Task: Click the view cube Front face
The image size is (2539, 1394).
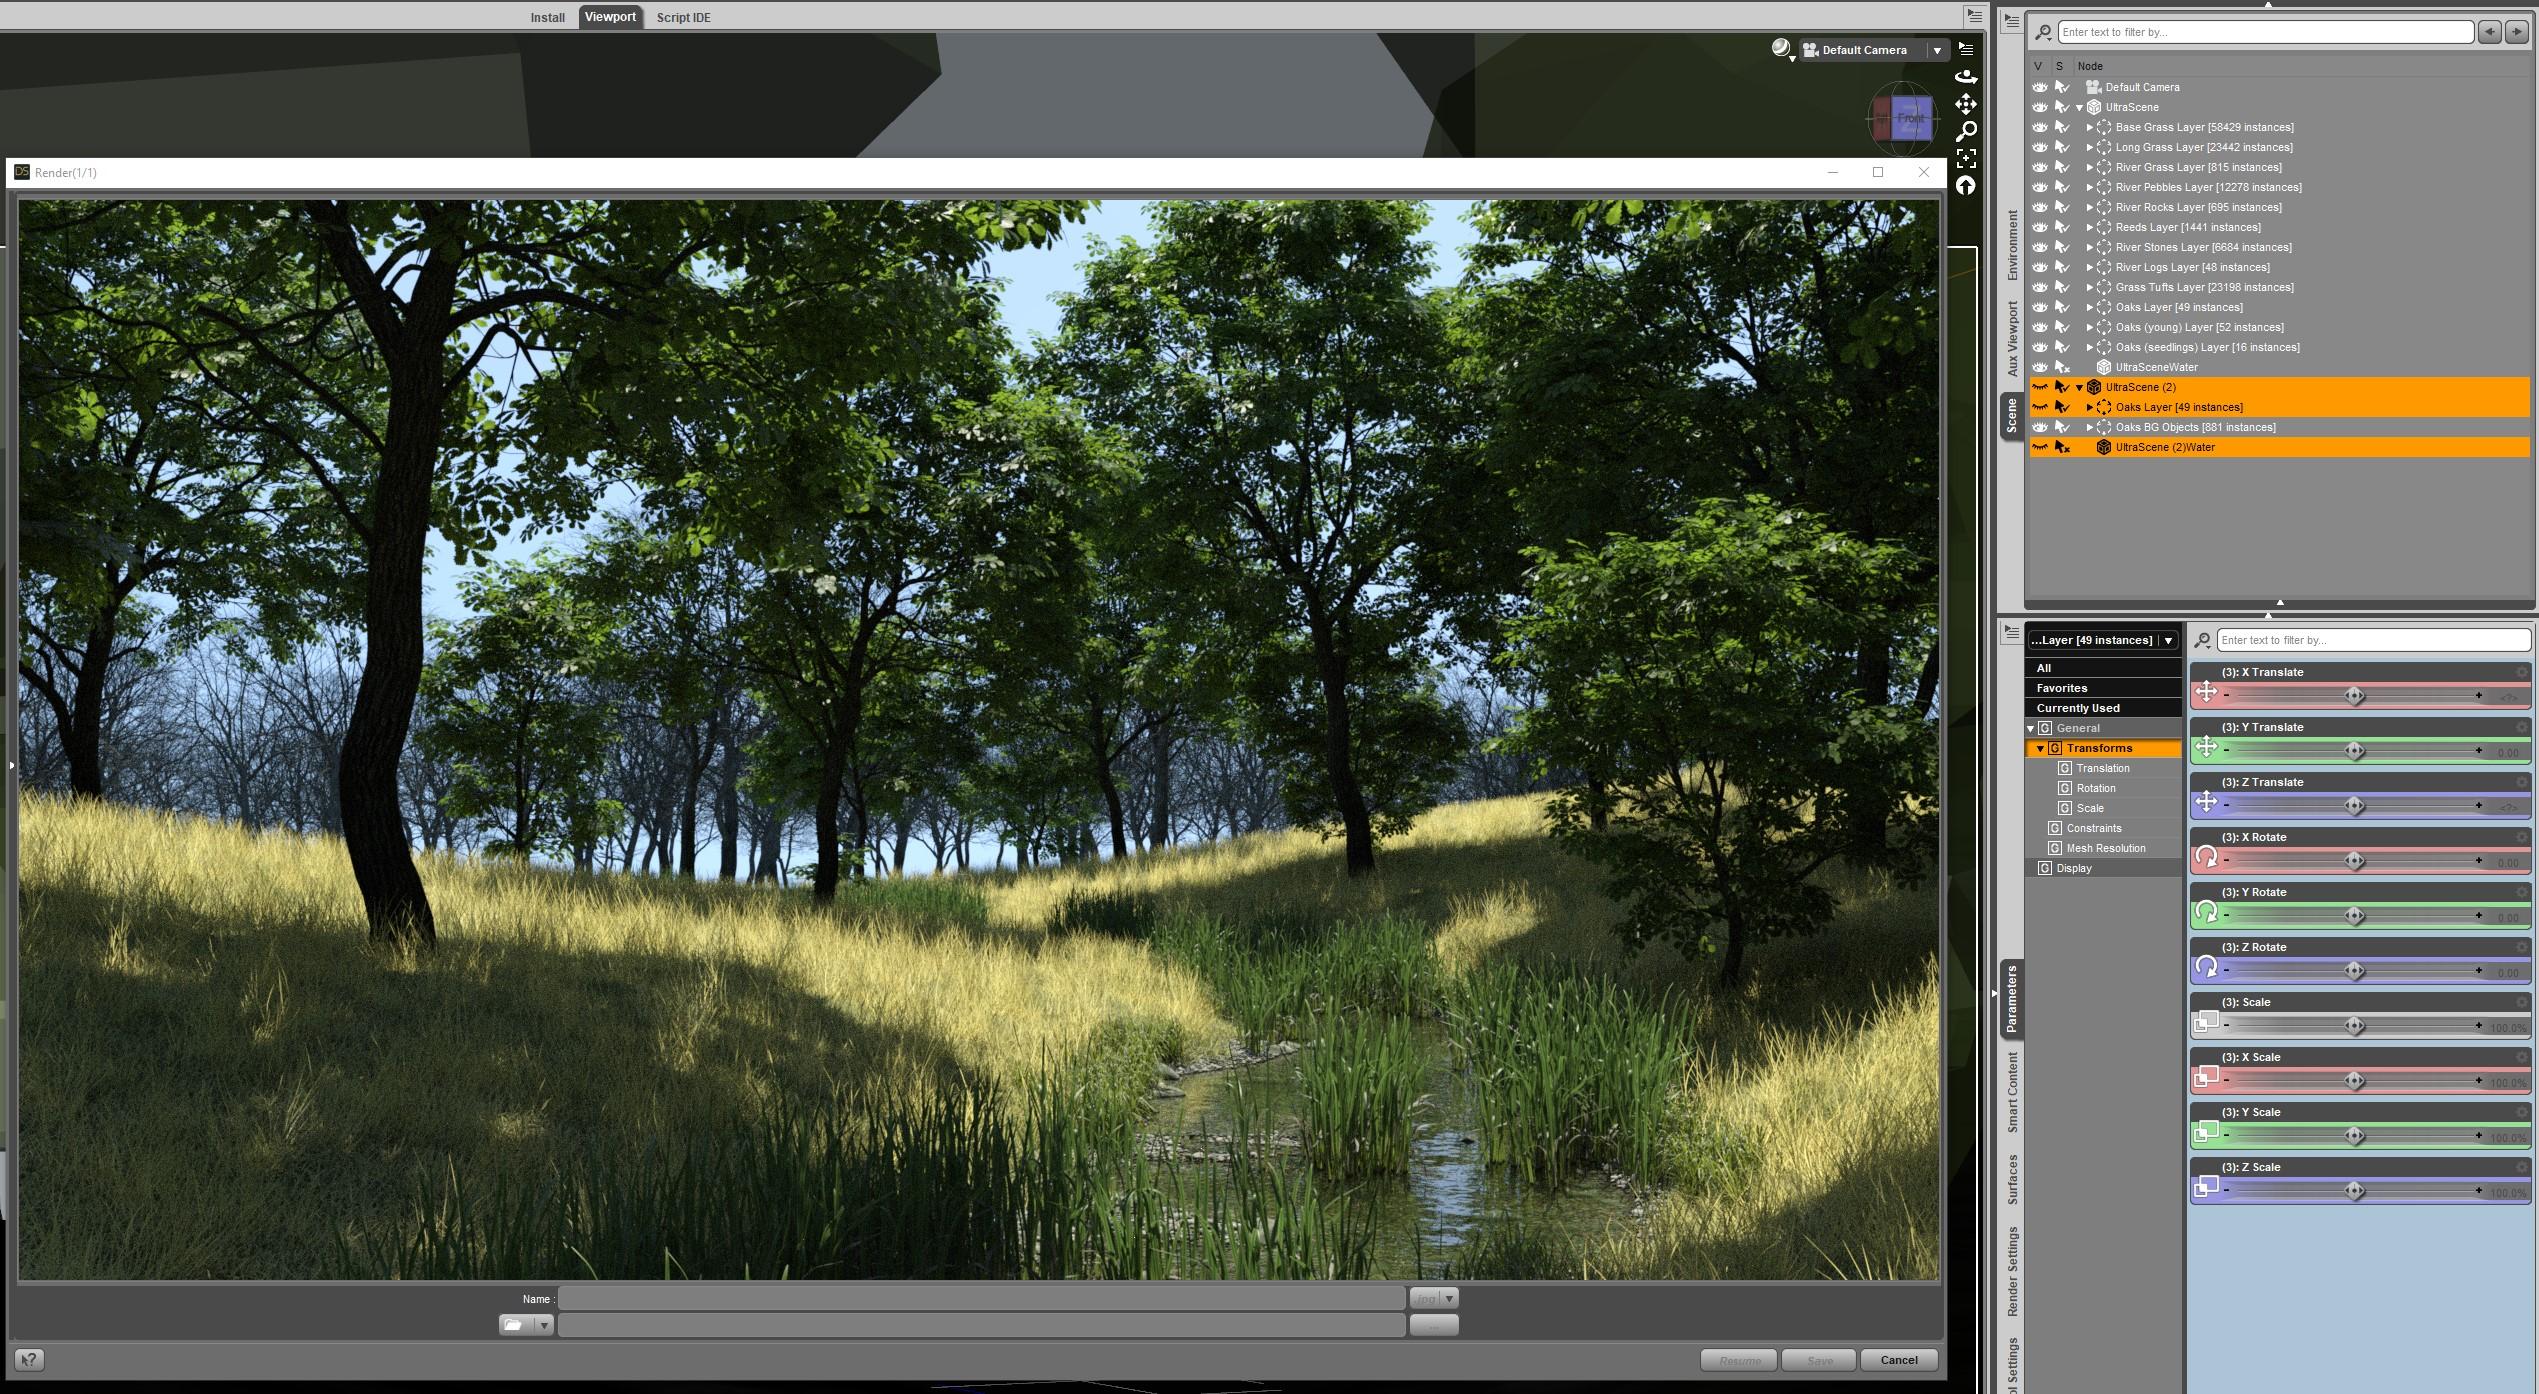Action: pyautogui.click(x=1910, y=118)
